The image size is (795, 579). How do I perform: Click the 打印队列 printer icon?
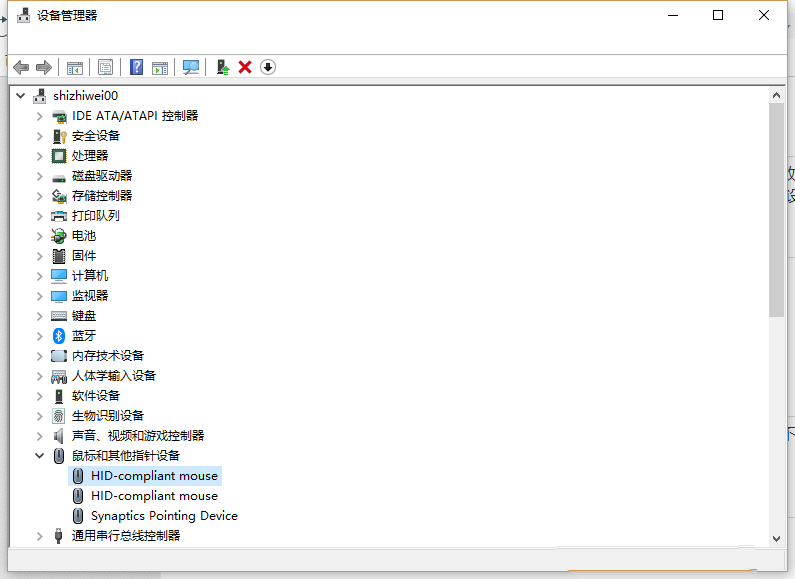pos(59,216)
